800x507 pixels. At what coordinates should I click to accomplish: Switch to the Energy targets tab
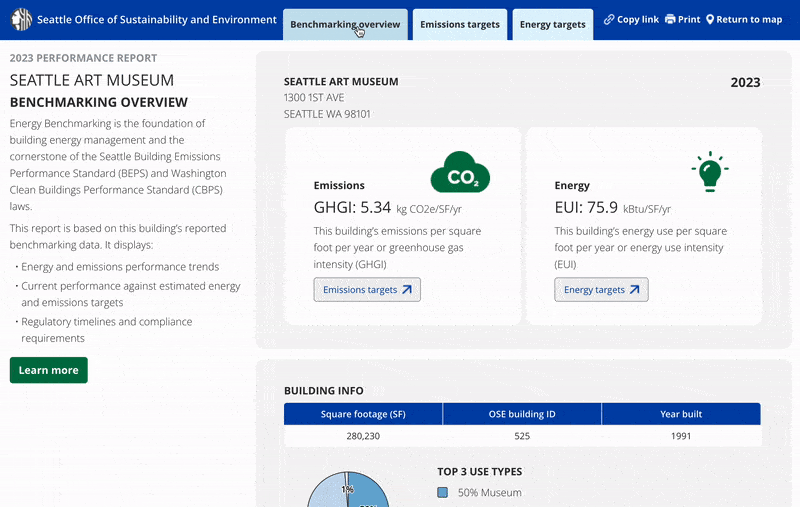(553, 24)
